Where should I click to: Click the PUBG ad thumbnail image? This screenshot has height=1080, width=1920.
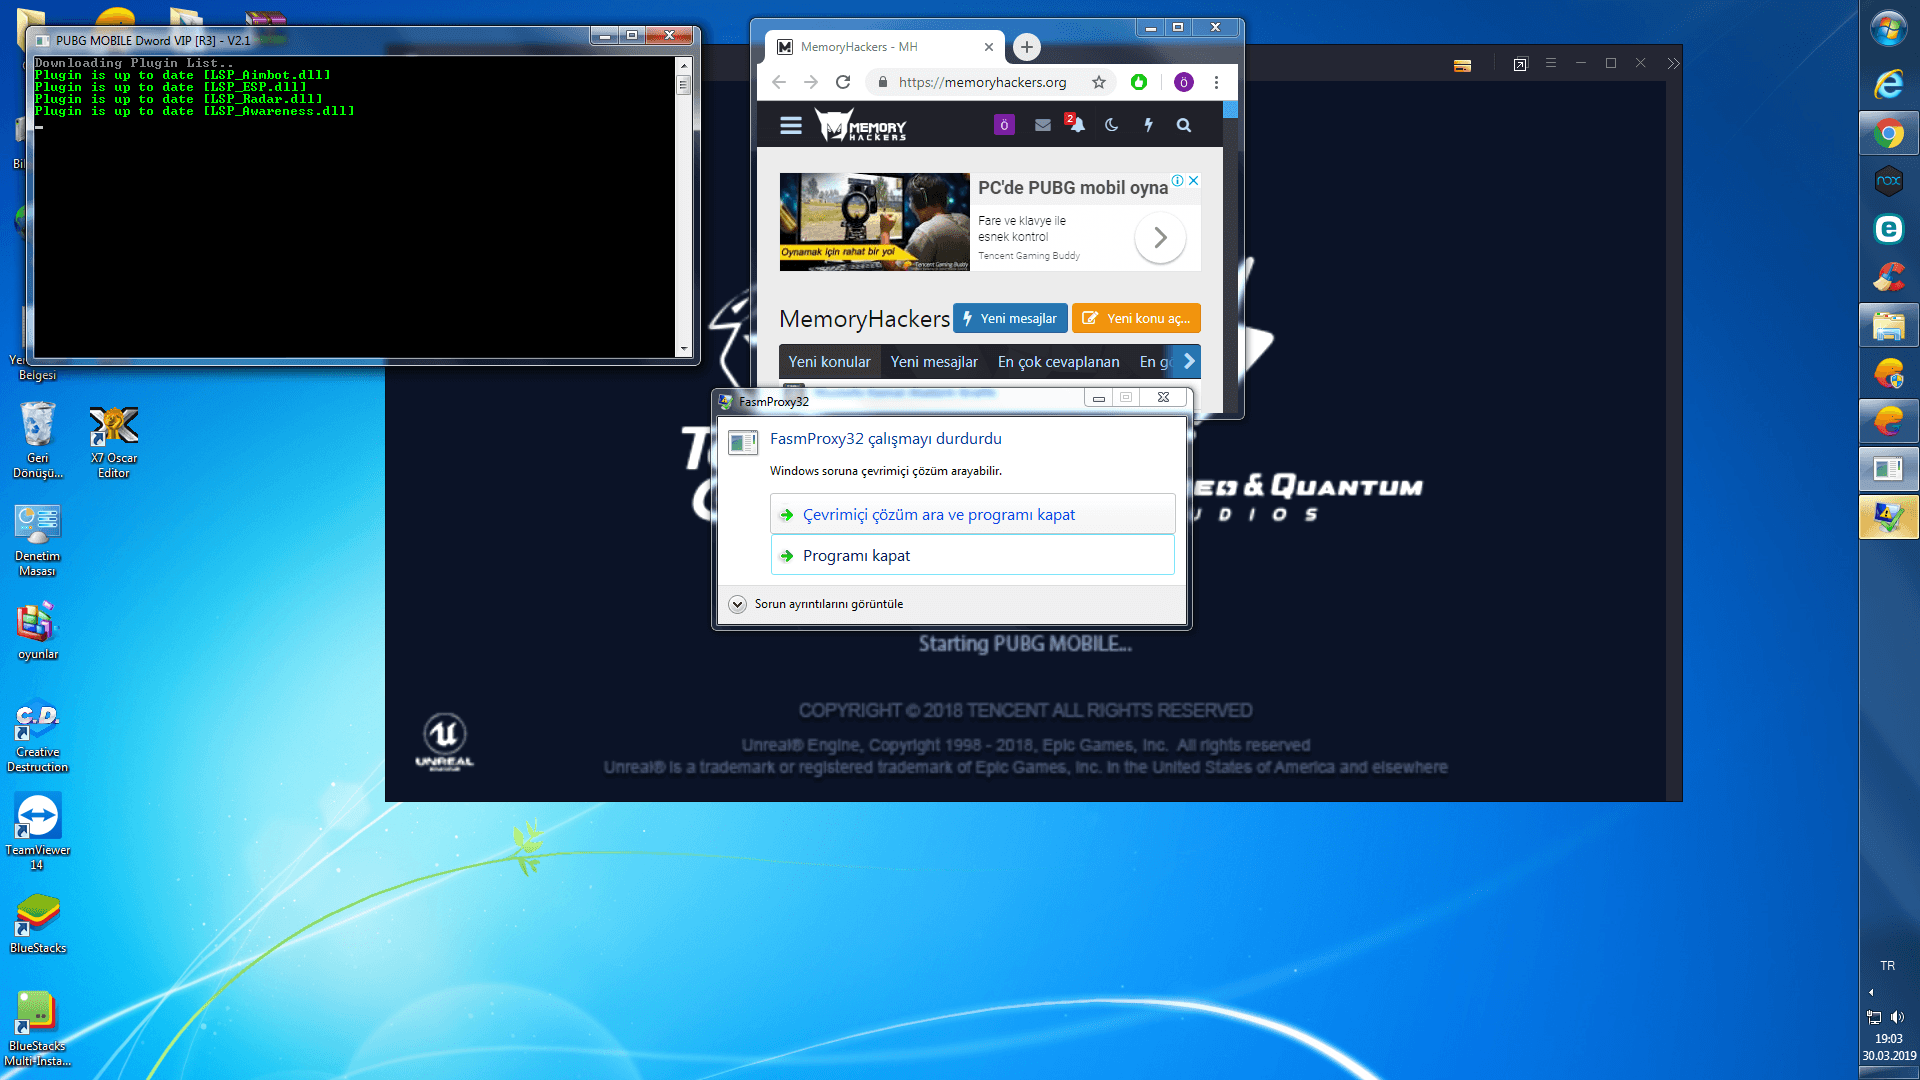pyautogui.click(x=874, y=222)
